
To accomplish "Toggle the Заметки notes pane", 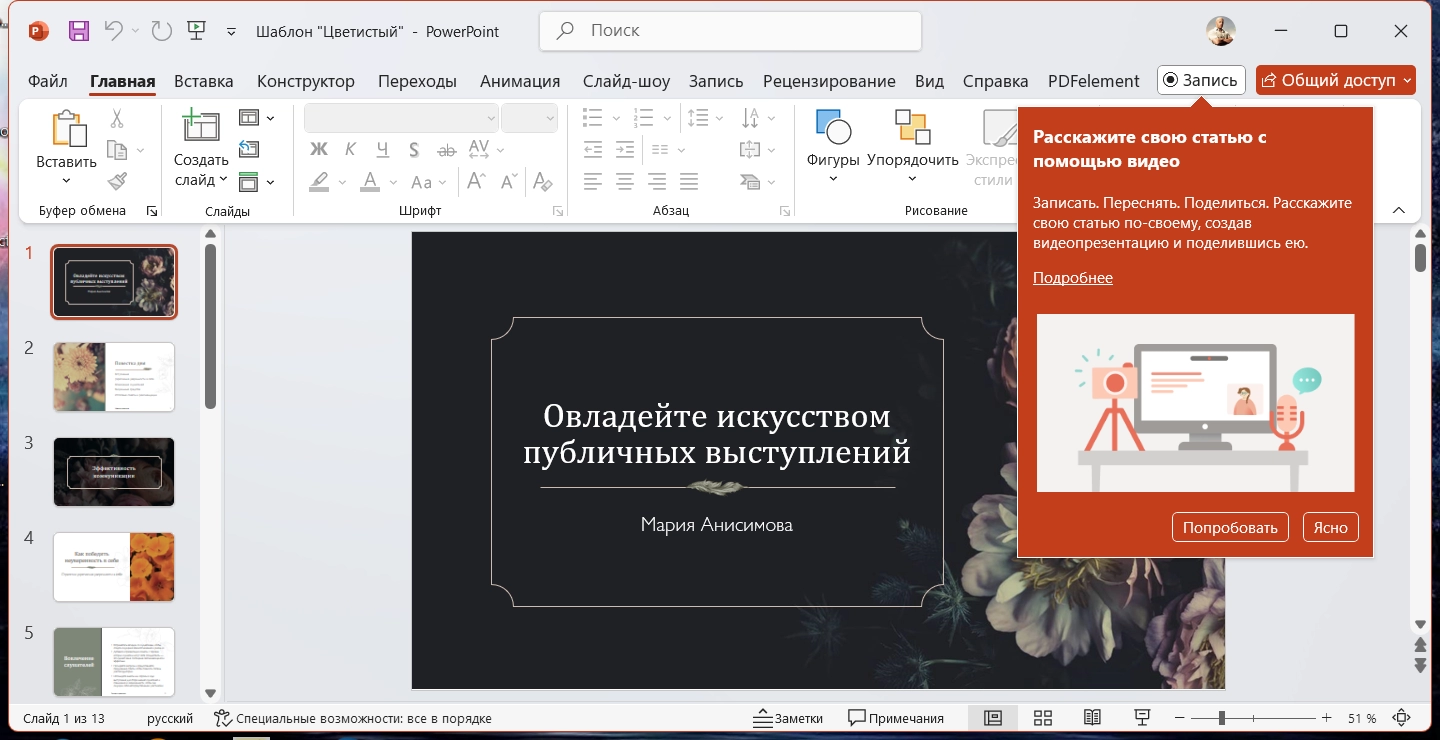I will pyautogui.click(x=787, y=718).
